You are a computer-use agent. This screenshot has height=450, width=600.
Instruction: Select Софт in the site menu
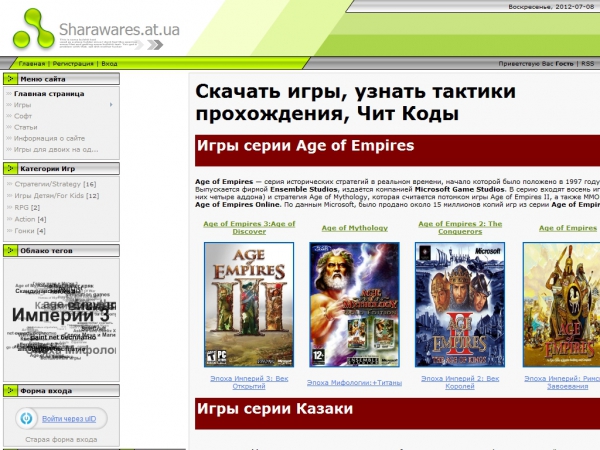coord(23,116)
